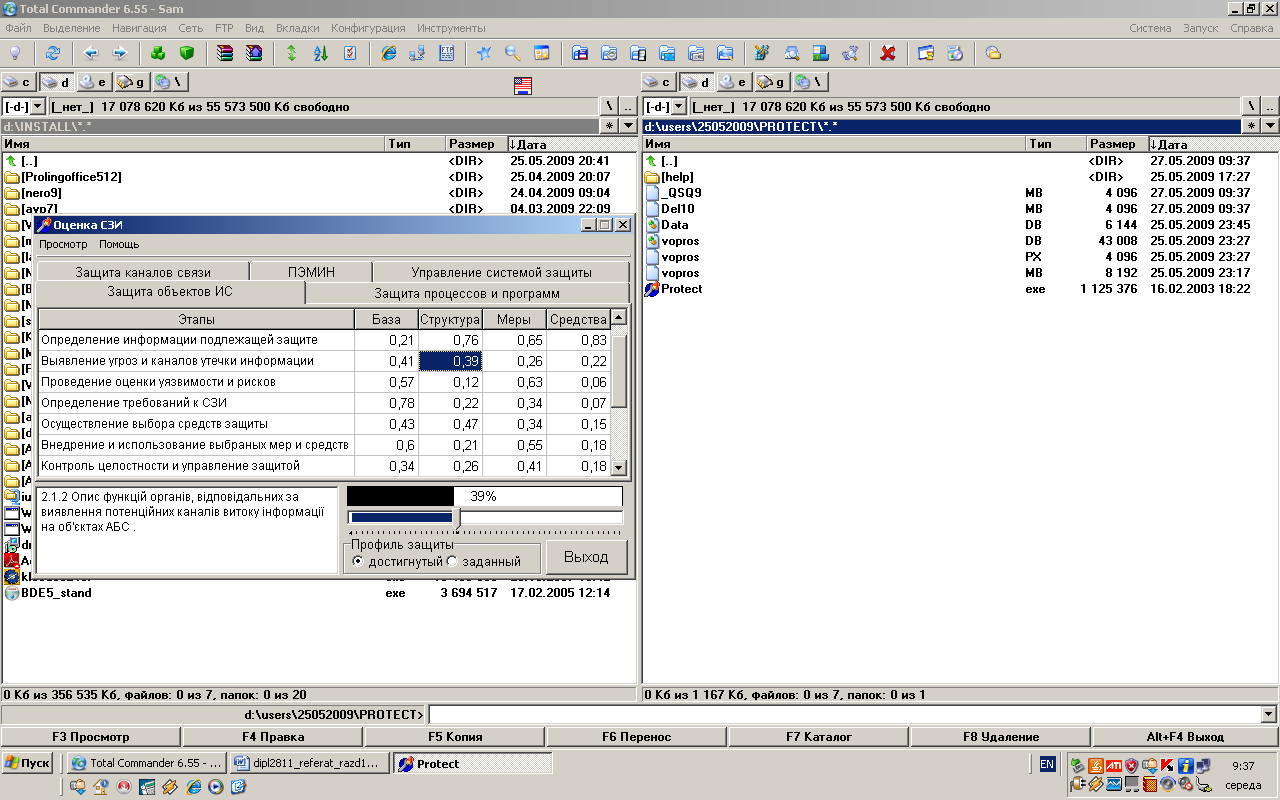Screen dimensions: 1280x800
Task: Click the slider thumb under the progress bar
Action: [458, 518]
